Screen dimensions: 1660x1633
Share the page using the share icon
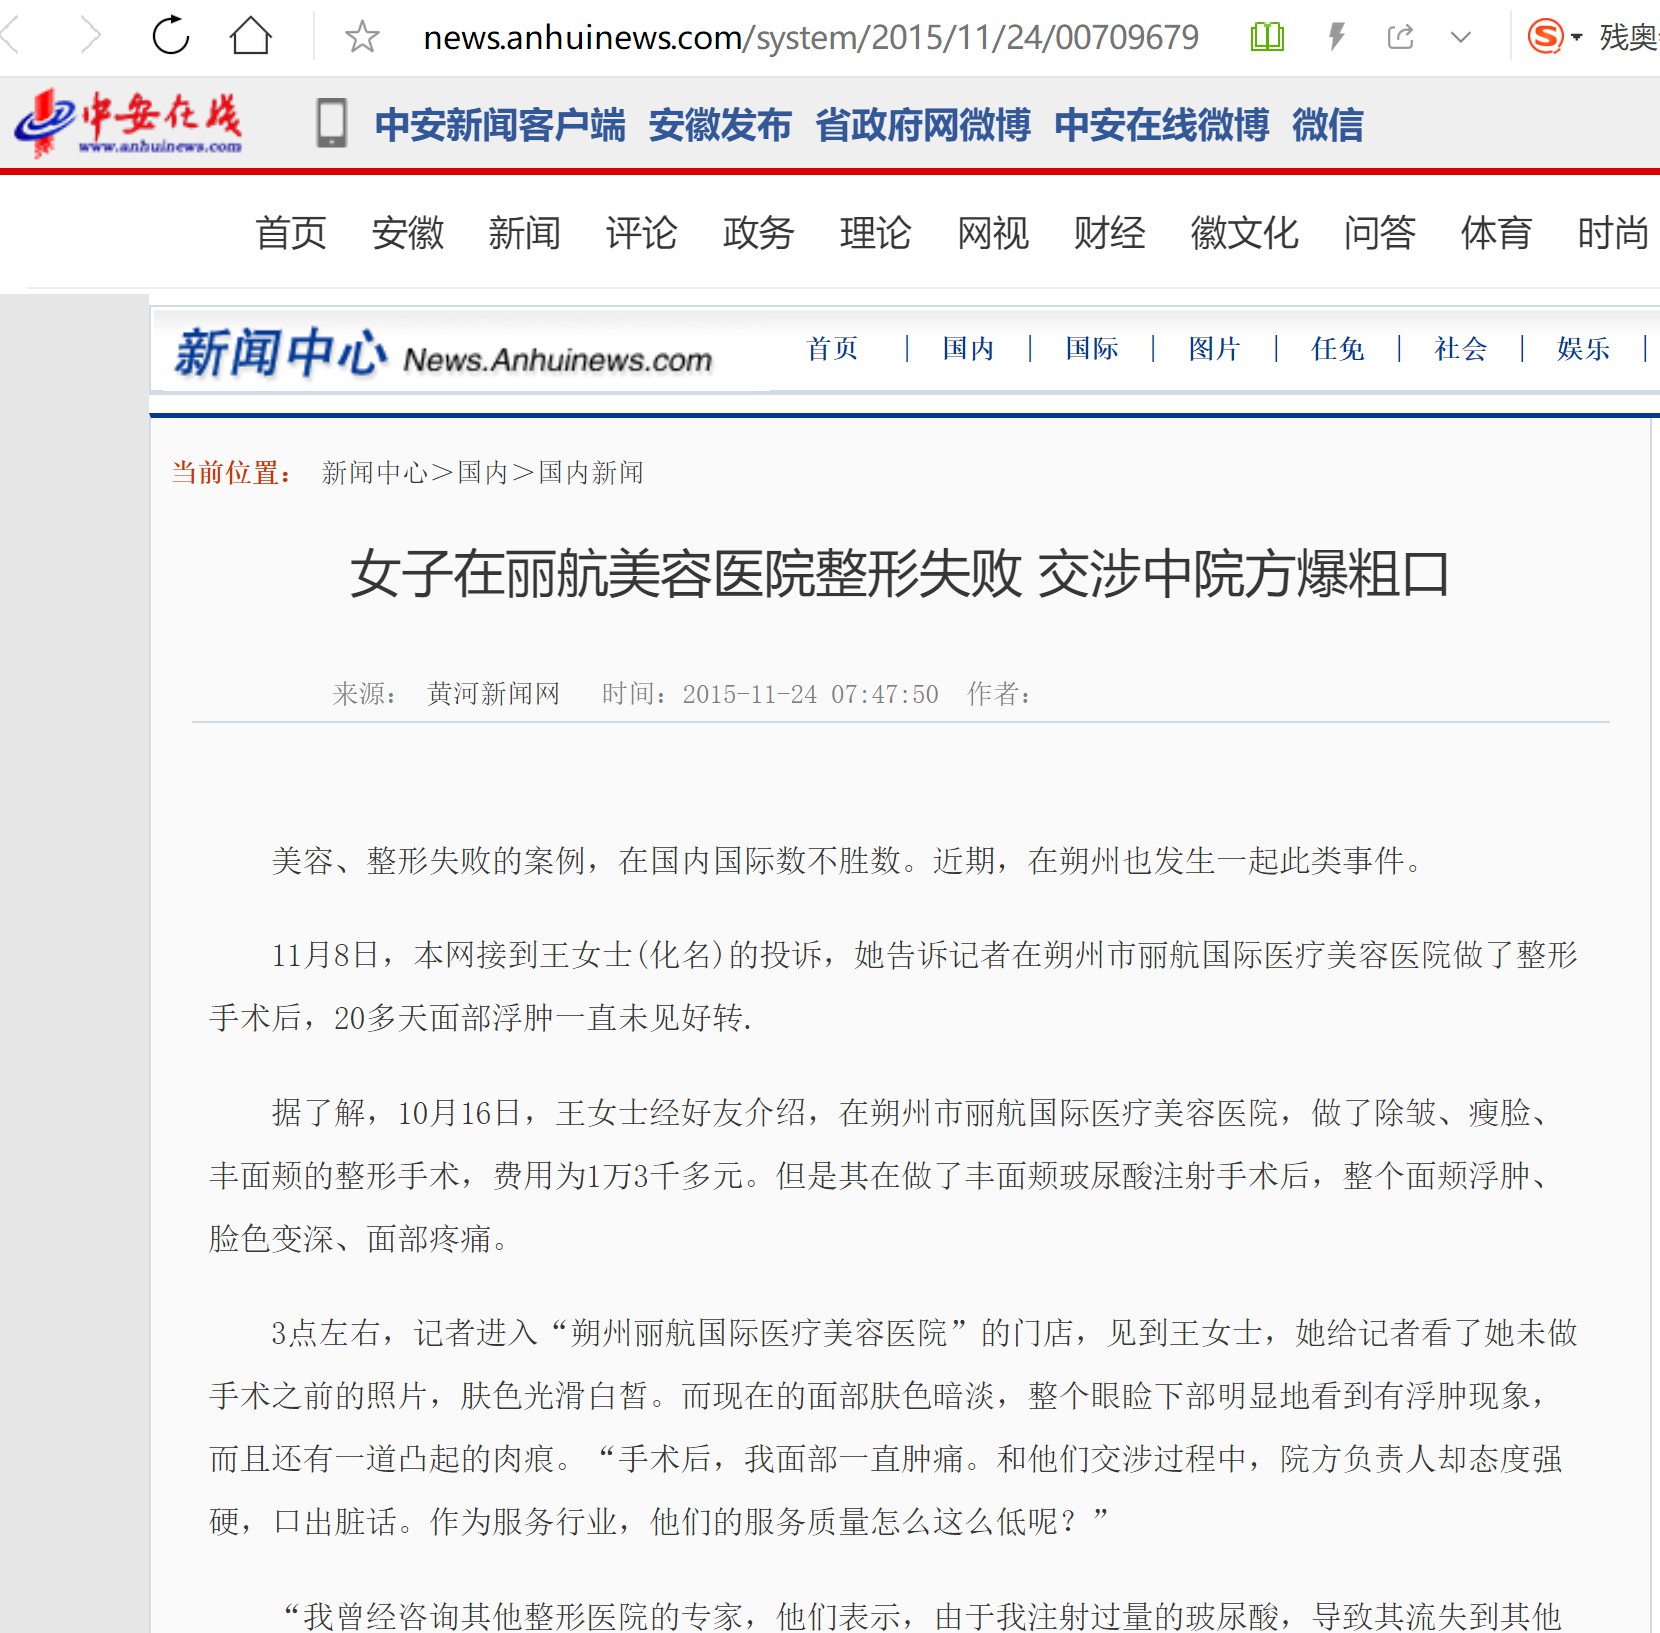(x=1401, y=37)
